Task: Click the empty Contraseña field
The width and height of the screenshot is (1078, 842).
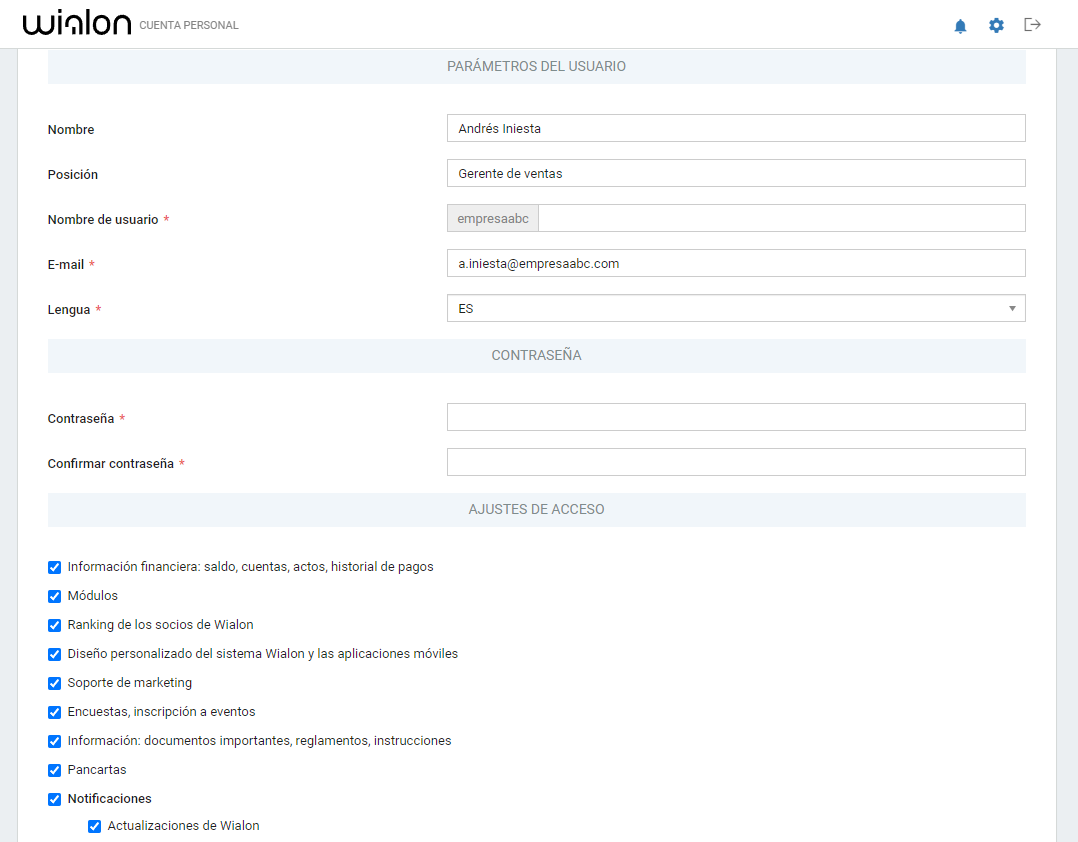Action: [x=735, y=417]
